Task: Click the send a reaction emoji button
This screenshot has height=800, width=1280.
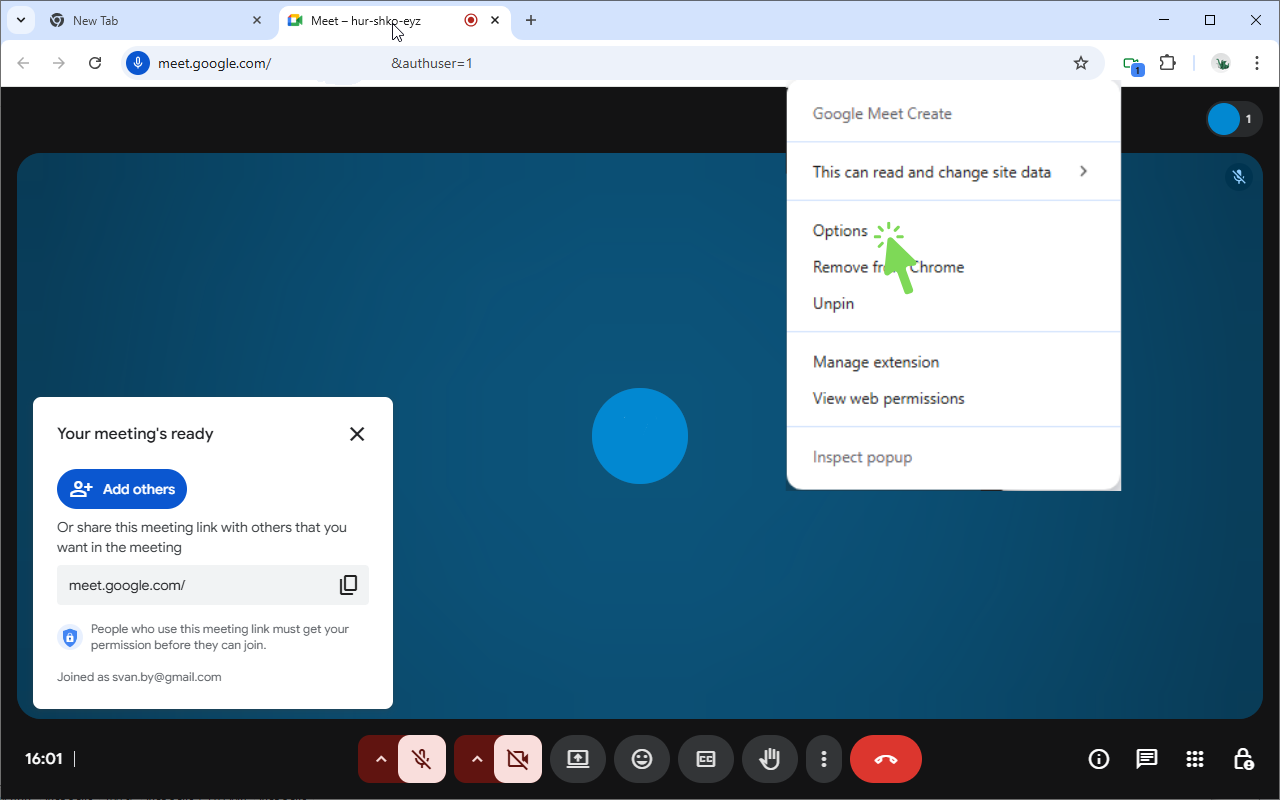Action: pos(642,759)
